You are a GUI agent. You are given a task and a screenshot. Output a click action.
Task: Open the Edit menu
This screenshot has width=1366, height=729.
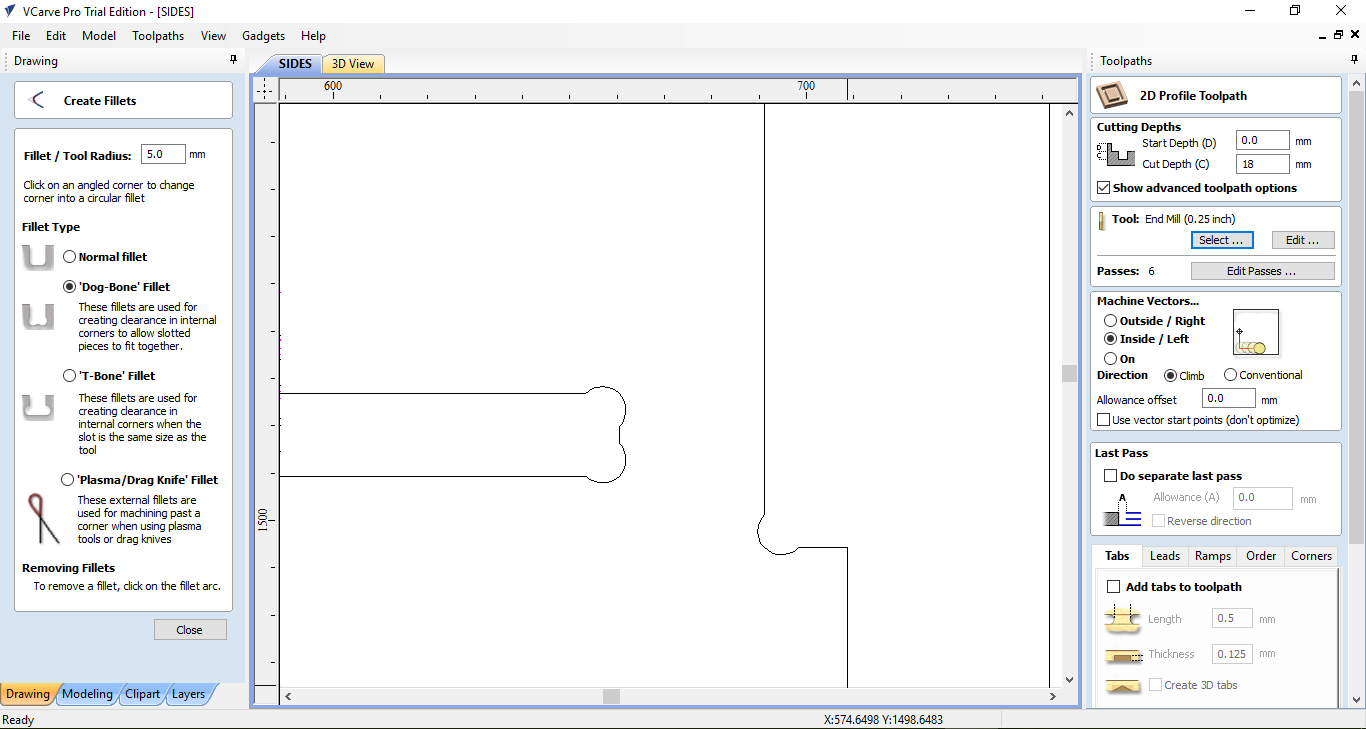click(56, 35)
